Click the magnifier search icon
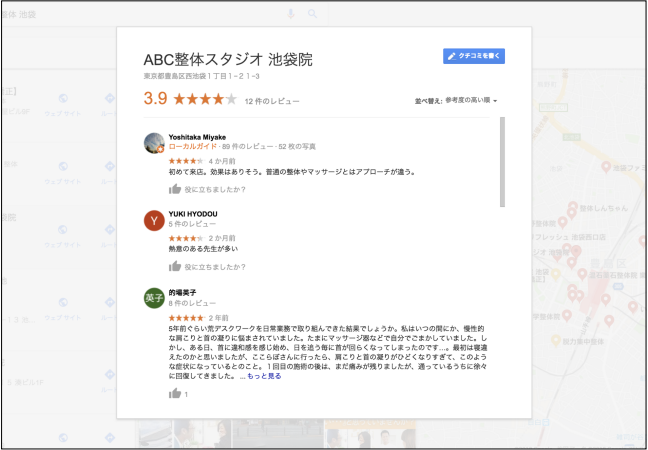The width and height of the screenshot is (648, 450). click(x=313, y=14)
